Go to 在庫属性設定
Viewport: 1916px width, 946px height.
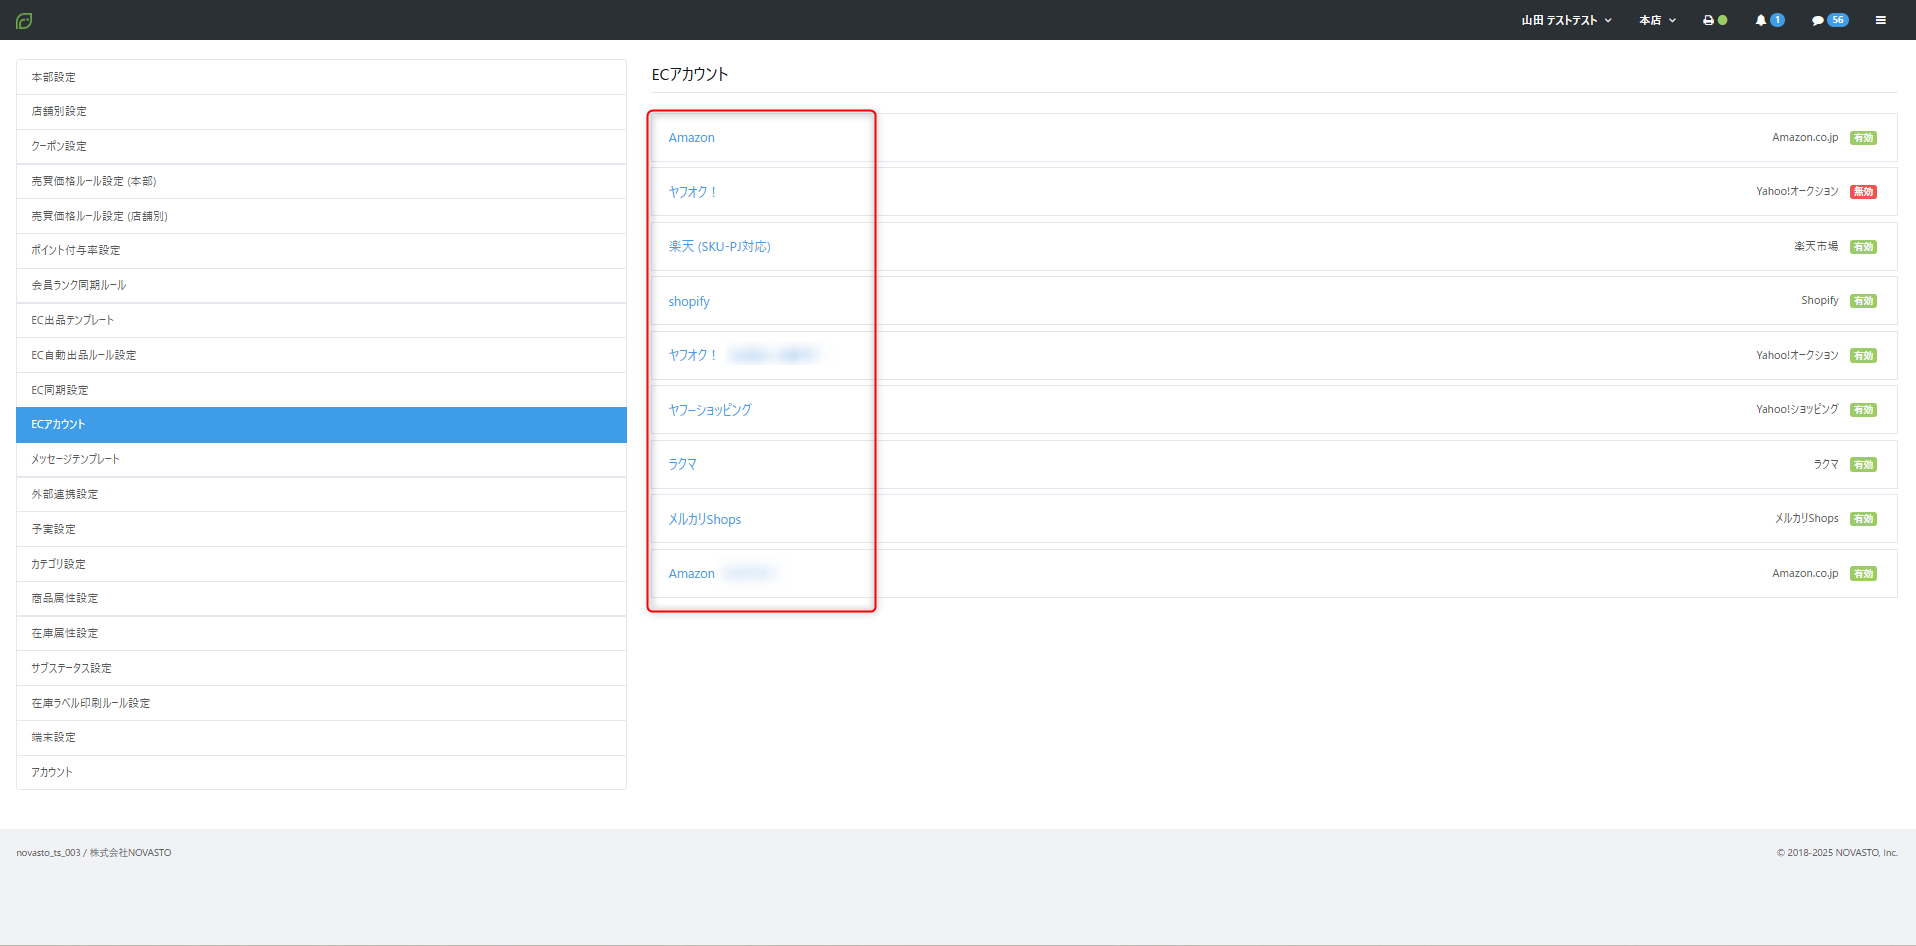tap(321, 633)
